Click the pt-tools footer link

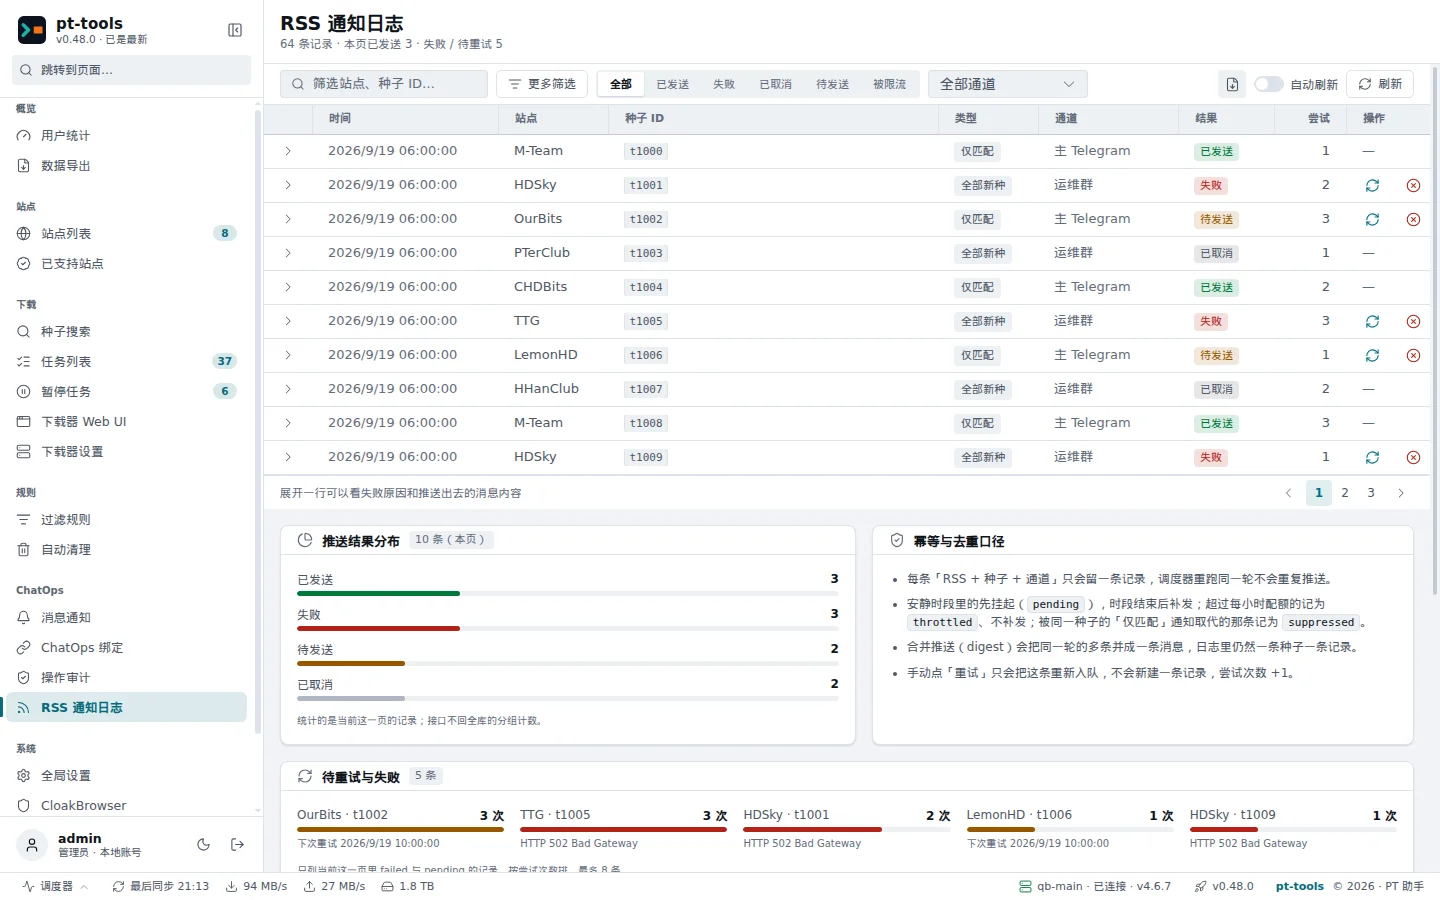pyautogui.click(x=1299, y=887)
